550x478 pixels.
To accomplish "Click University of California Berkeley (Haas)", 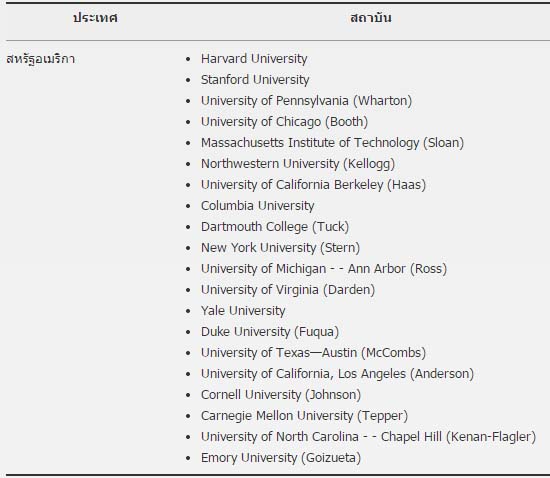I will pyautogui.click(x=313, y=185).
